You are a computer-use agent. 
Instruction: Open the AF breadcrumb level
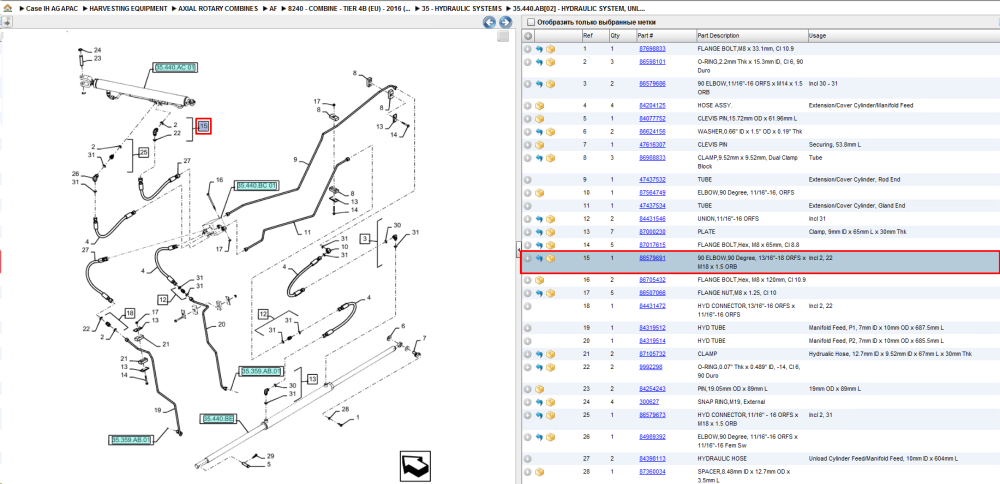[273, 9]
